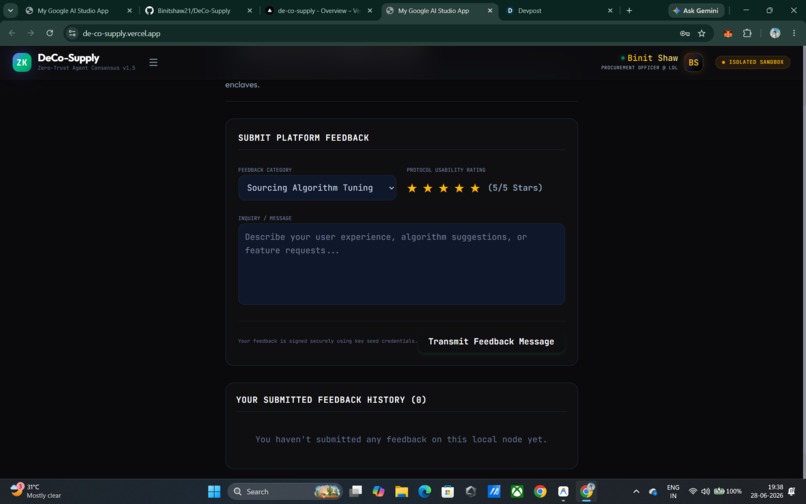Click Transmit Feedback Message button
806x504 pixels.
[x=491, y=341]
